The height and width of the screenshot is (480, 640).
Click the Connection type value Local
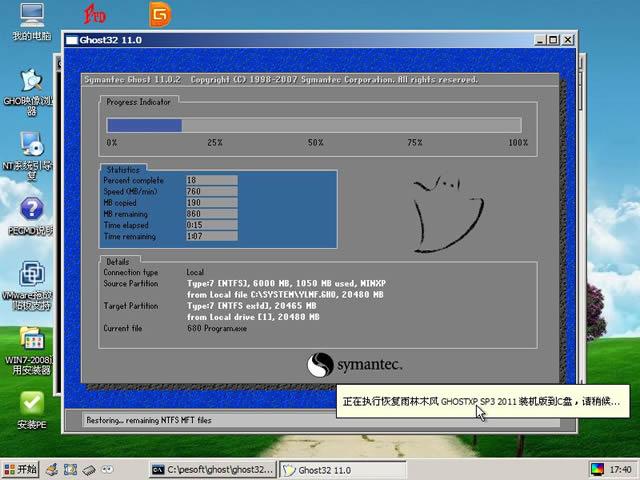(195, 272)
